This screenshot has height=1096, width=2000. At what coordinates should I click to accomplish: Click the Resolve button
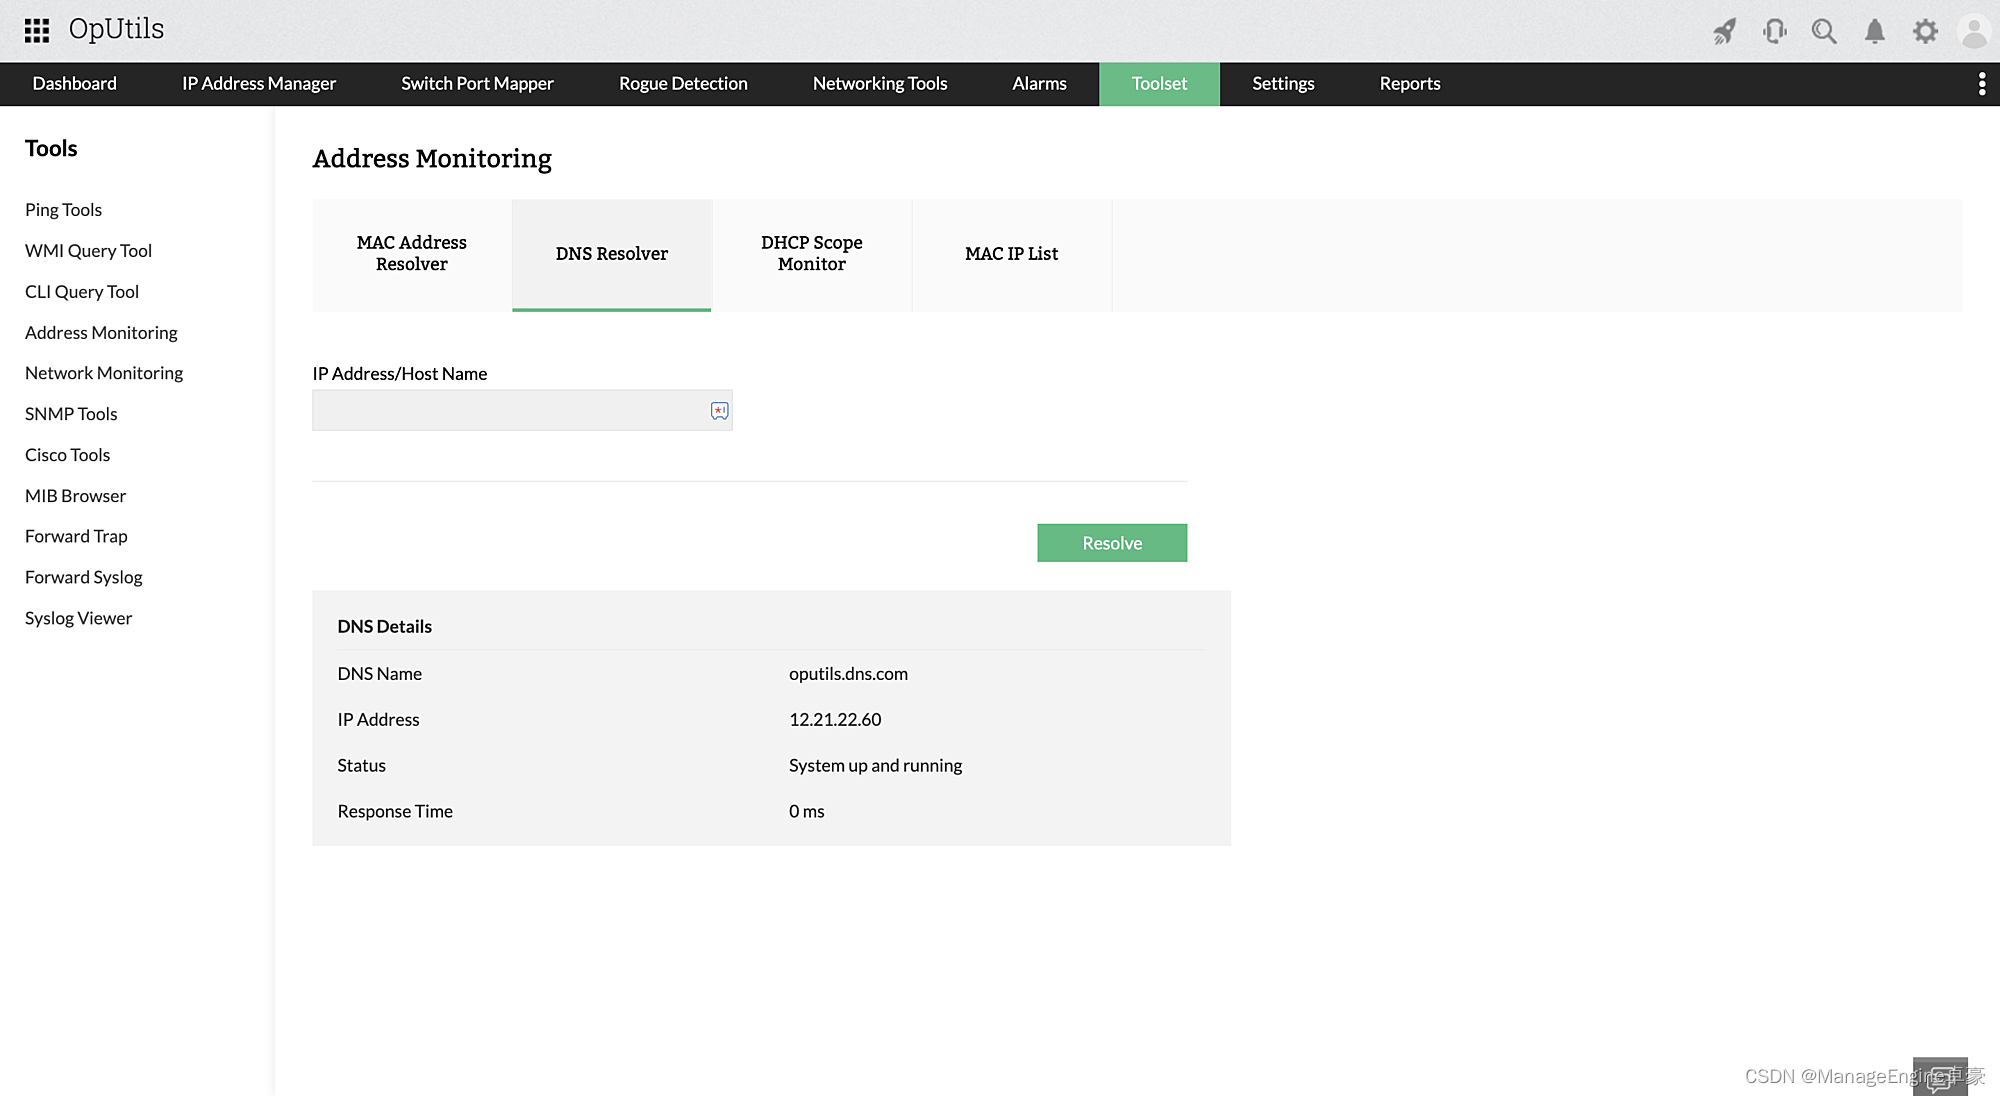tap(1112, 541)
